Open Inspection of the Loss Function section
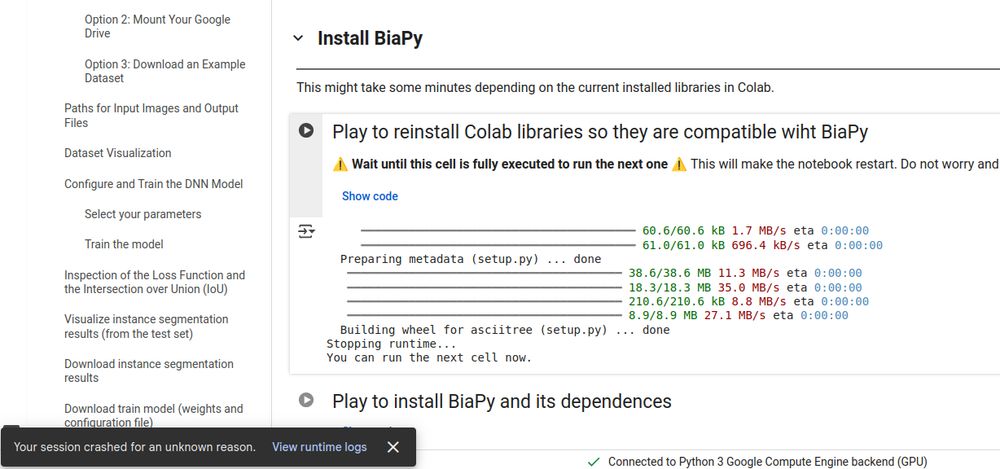The width and height of the screenshot is (1000, 469). [154, 282]
